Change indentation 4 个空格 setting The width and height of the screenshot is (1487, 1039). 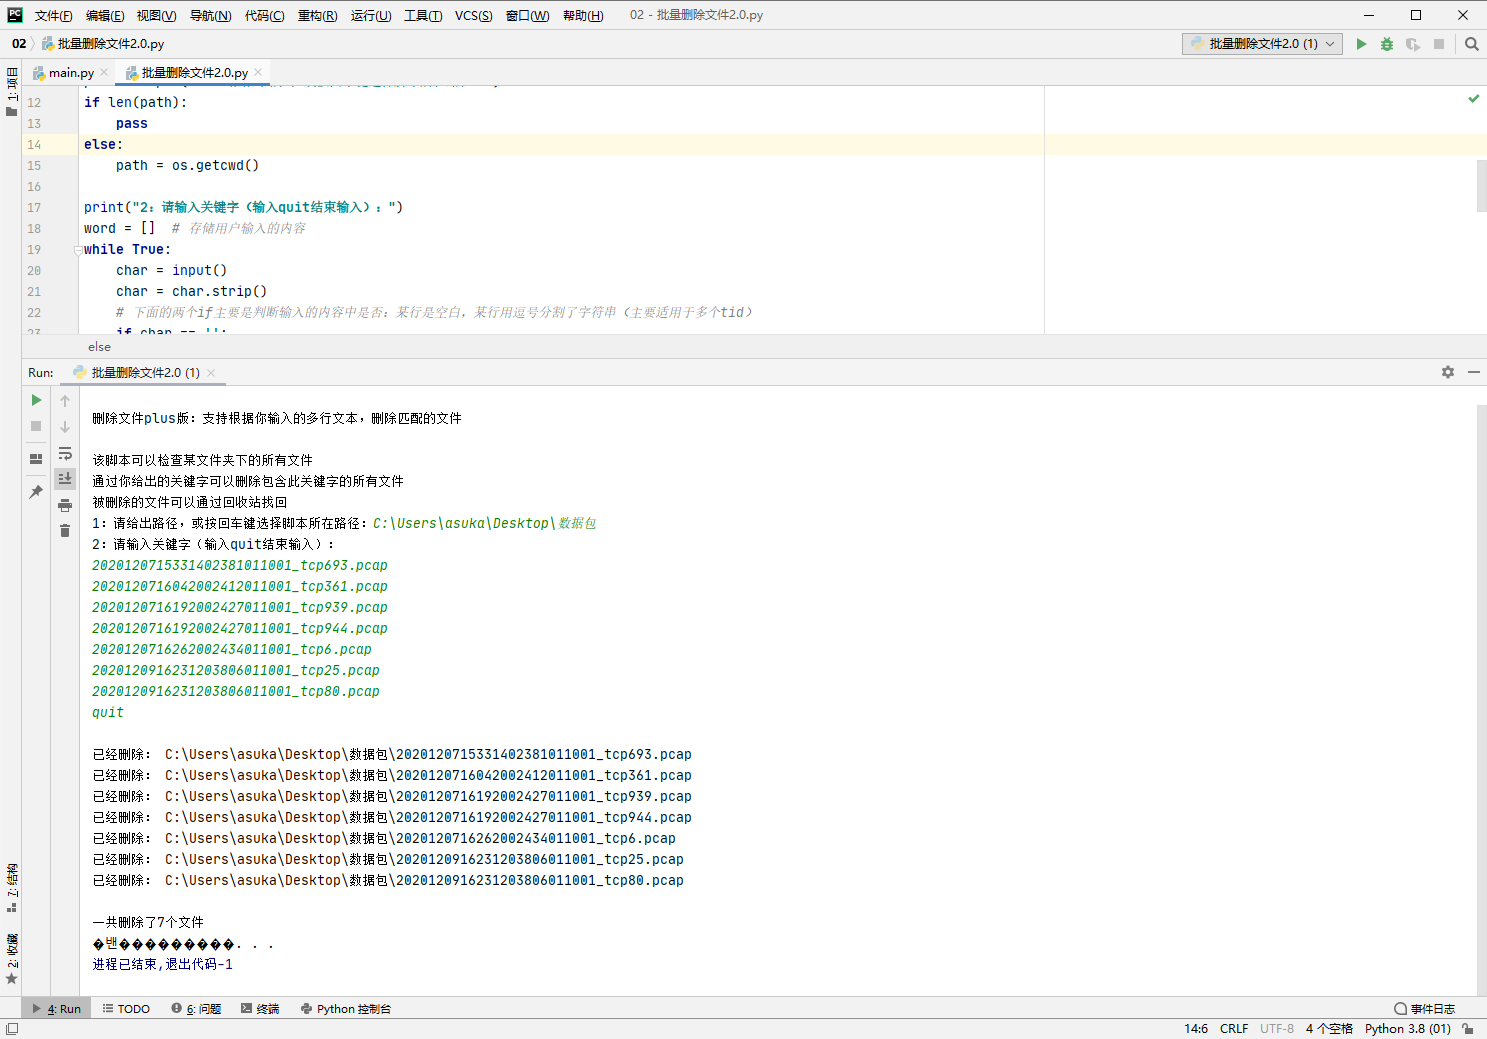click(x=1329, y=1029)
